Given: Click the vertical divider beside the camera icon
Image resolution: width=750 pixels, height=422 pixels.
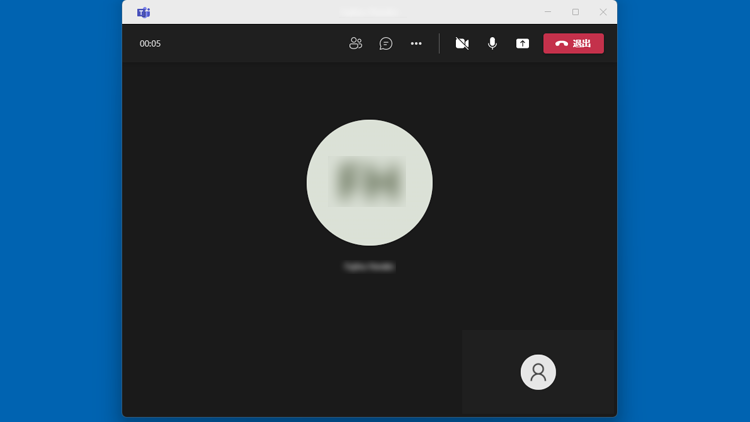Looking at the screenshot, I should (x=439, y=43).
